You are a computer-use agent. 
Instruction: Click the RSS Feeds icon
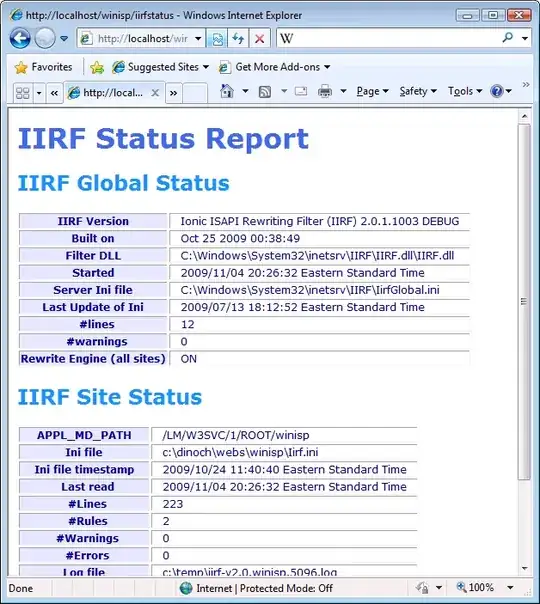tap(265, 92)
